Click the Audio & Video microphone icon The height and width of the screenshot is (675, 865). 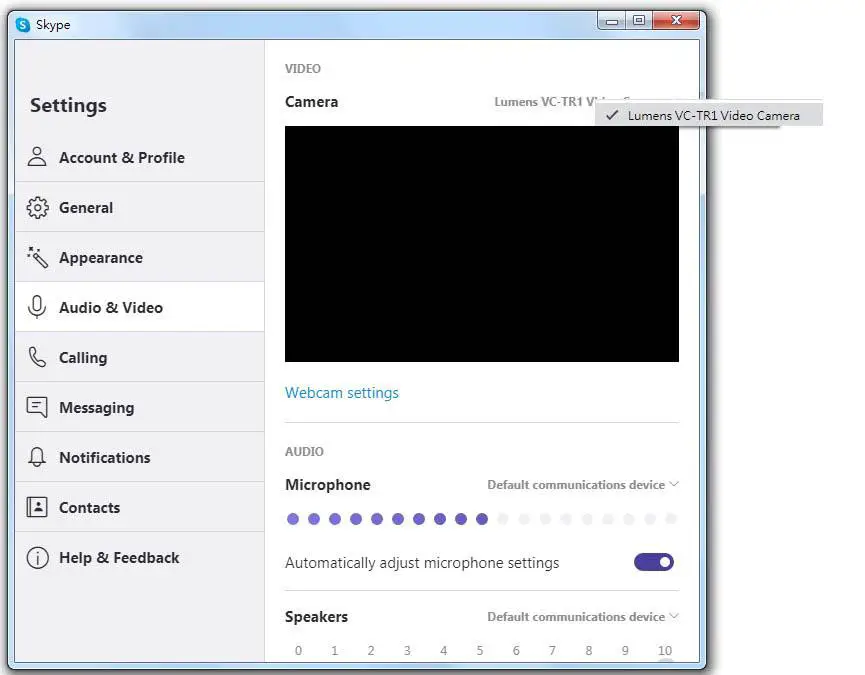pos(37,307)
